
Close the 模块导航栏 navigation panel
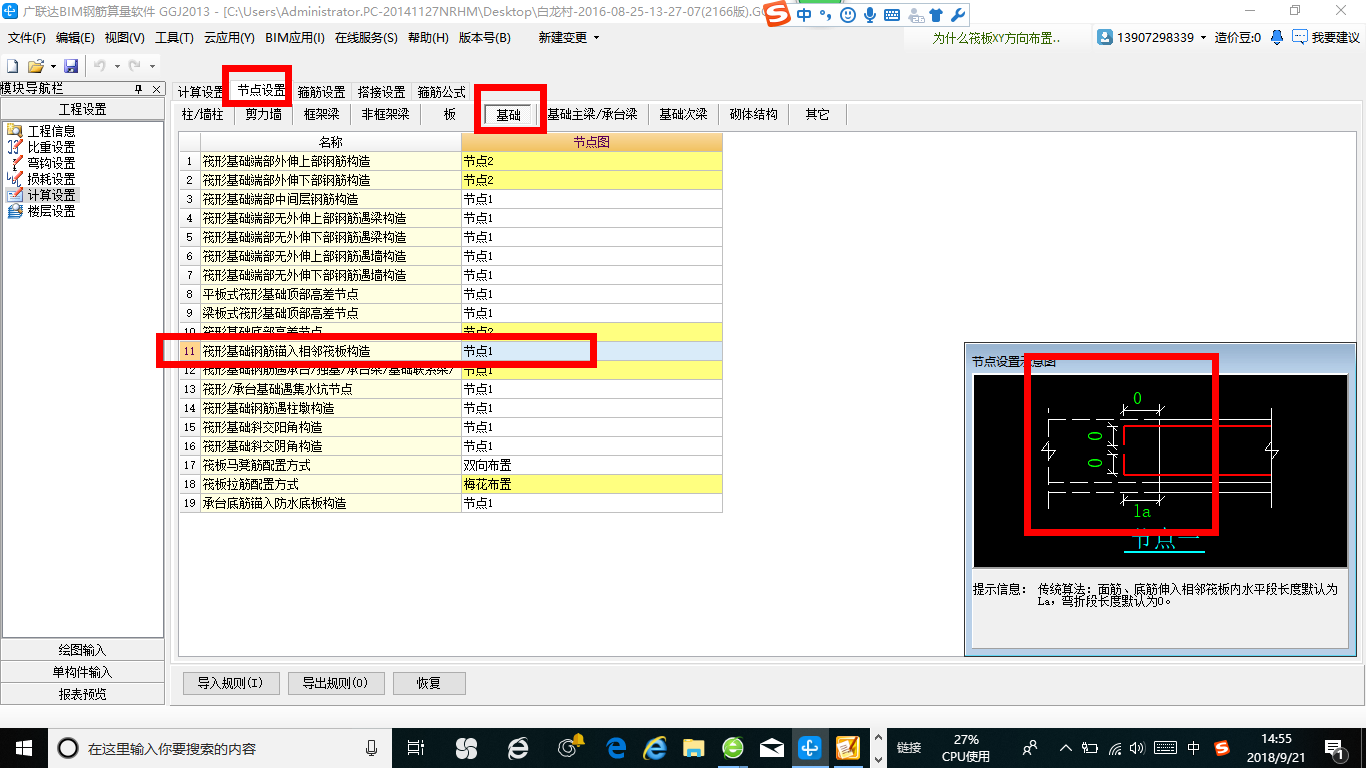click(156, 89)
